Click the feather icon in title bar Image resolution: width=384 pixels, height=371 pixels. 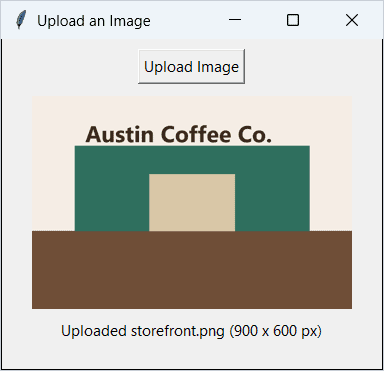click(x=21, y=20)
